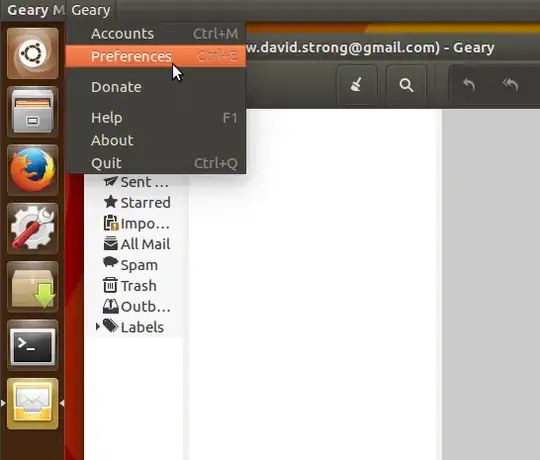Select the Outbox folder
540x460 pixels.
(137, 306)
